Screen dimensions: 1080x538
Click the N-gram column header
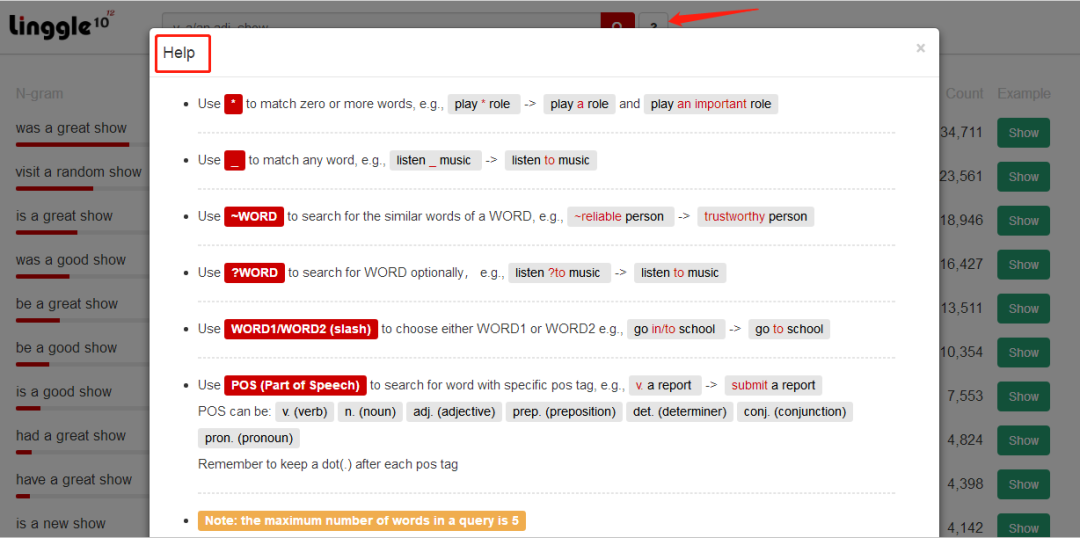[x=41, y=94]
